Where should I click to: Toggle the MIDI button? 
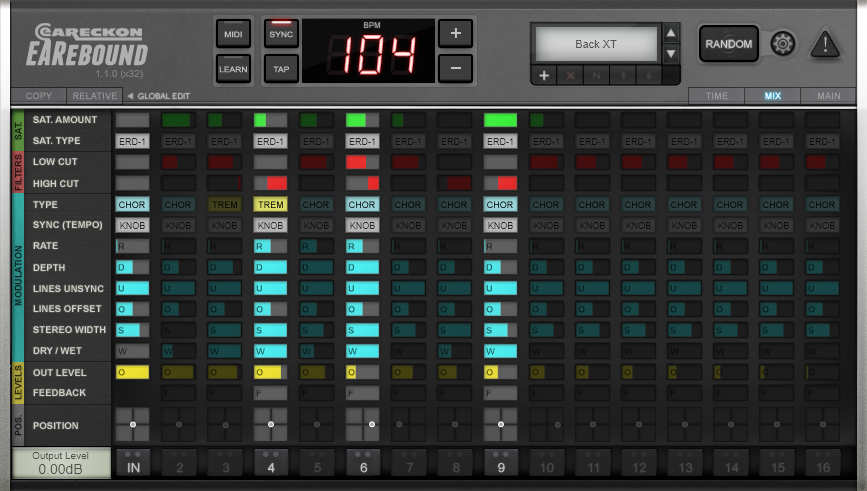coord(233,34)
